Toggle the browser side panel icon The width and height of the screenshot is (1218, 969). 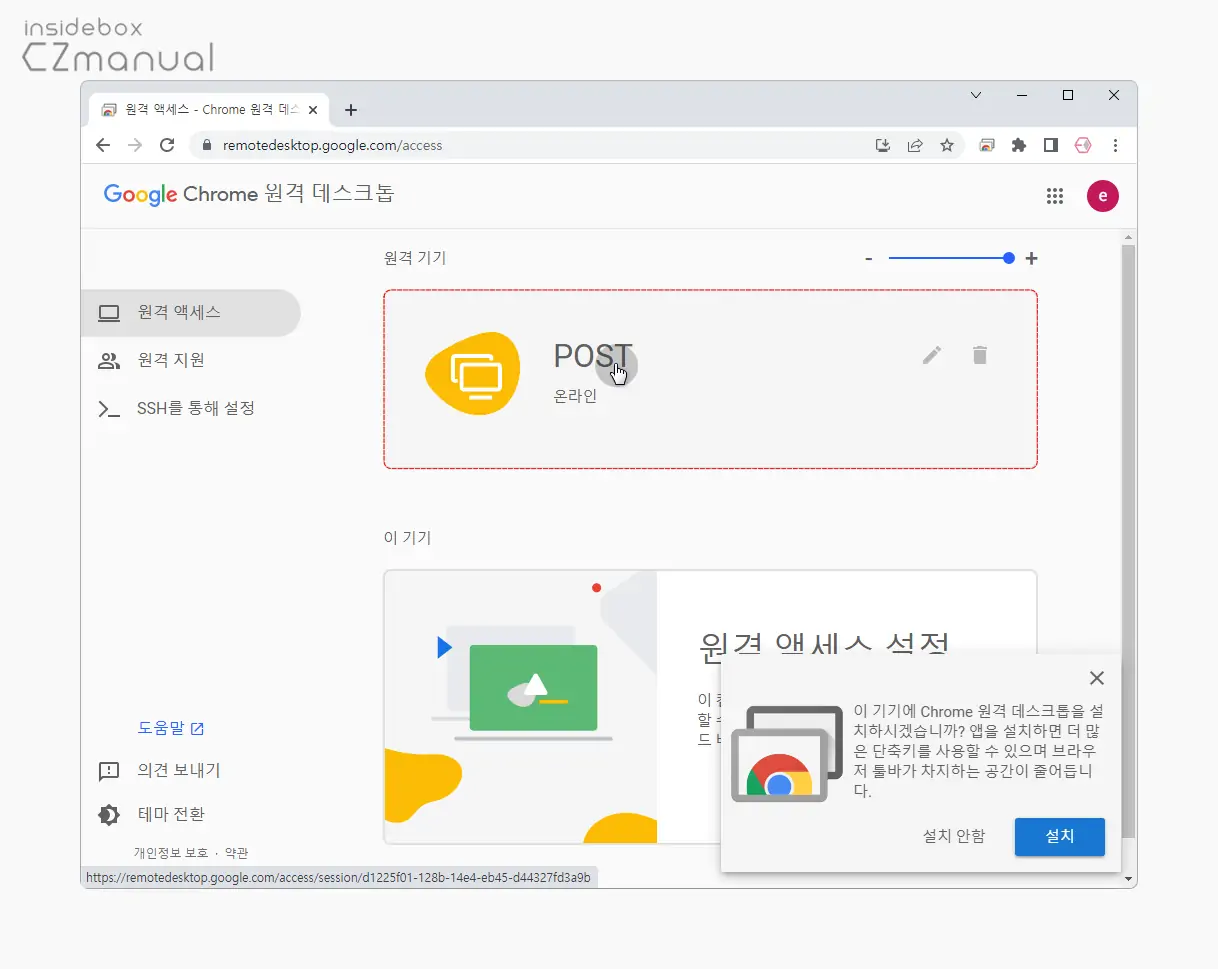click(x=1050, y=145)
